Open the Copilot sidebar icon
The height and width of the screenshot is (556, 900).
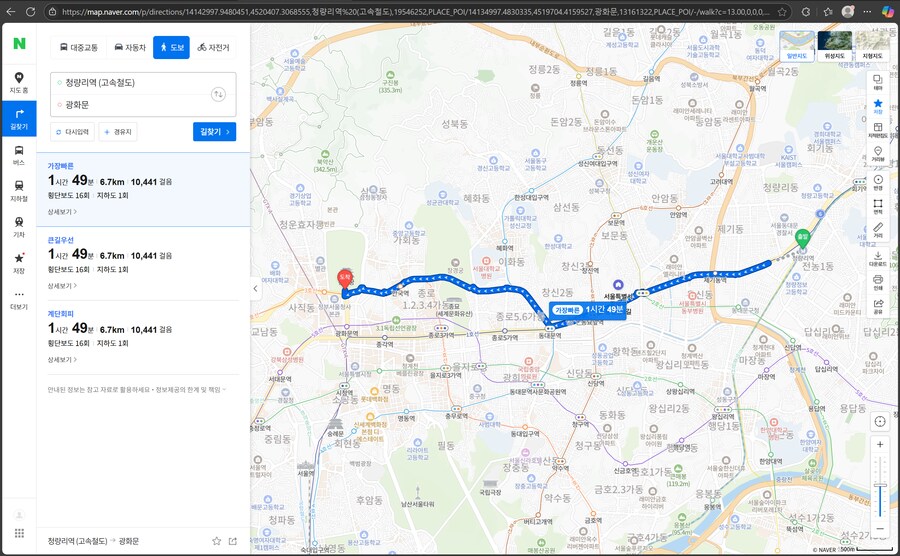point(887,11)
